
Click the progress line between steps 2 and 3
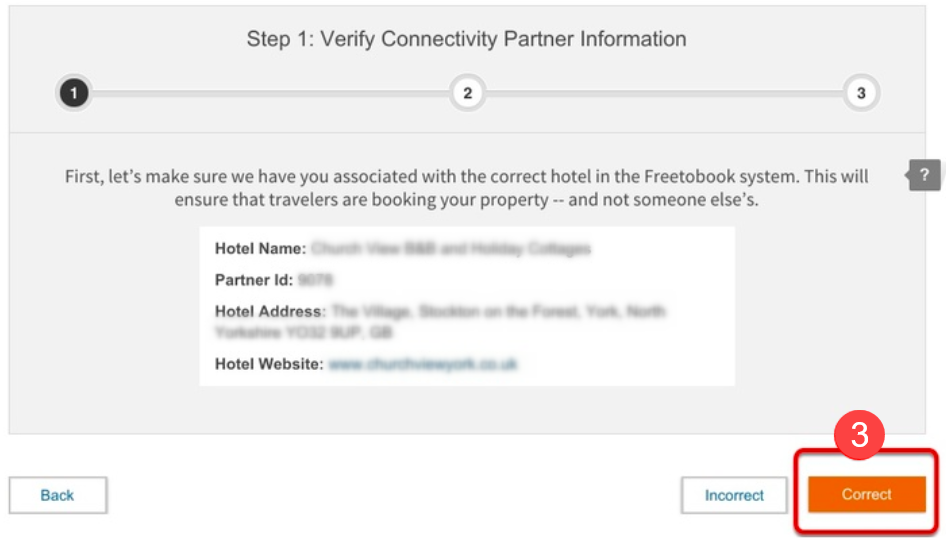tap(664, 94)
